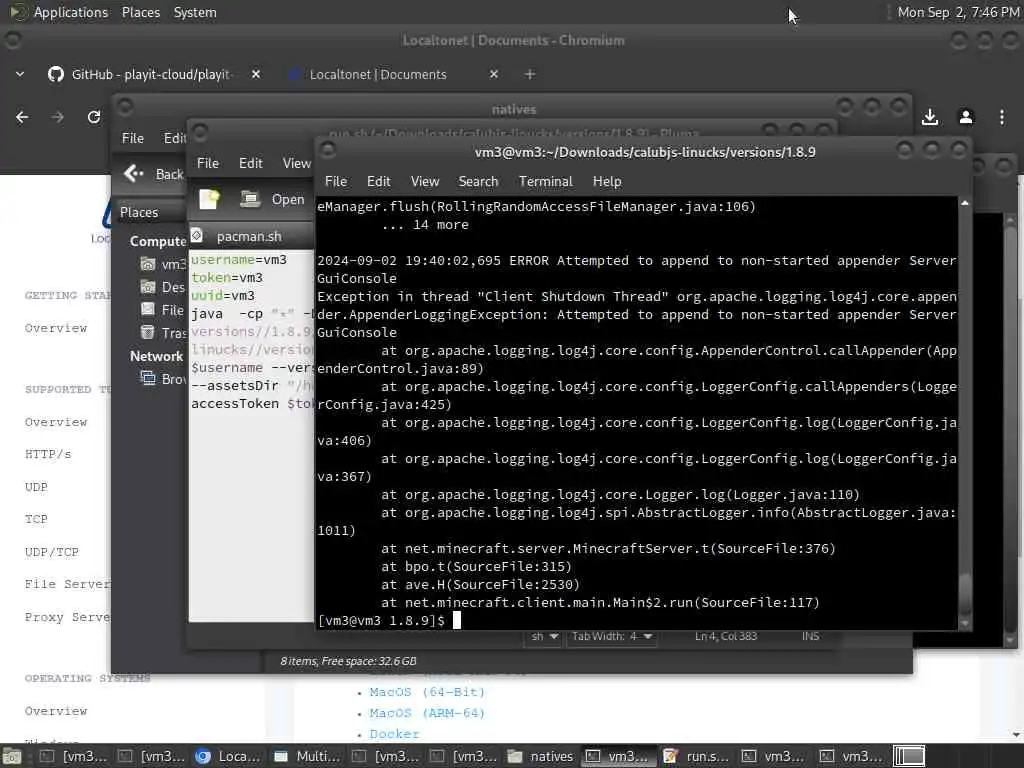Viewport: 1024px width, 768px height.
Task: Open Docker link on page
Action: click(x=394, y=734)
